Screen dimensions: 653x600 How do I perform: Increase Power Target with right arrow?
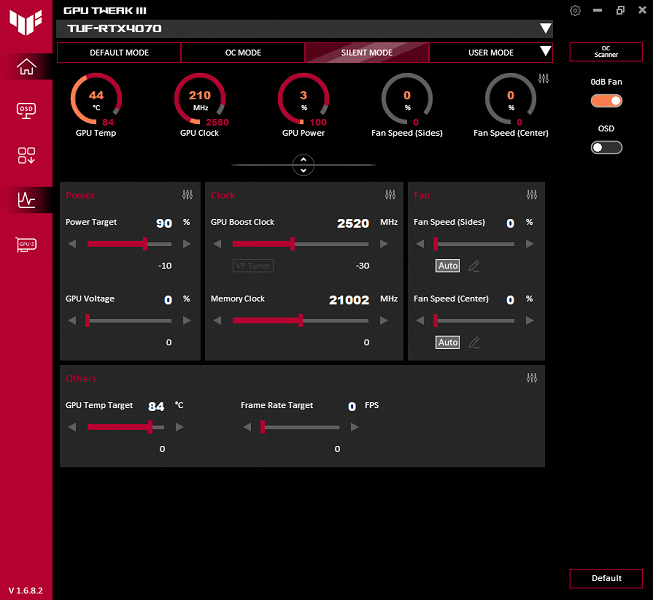tap(187, 244)
